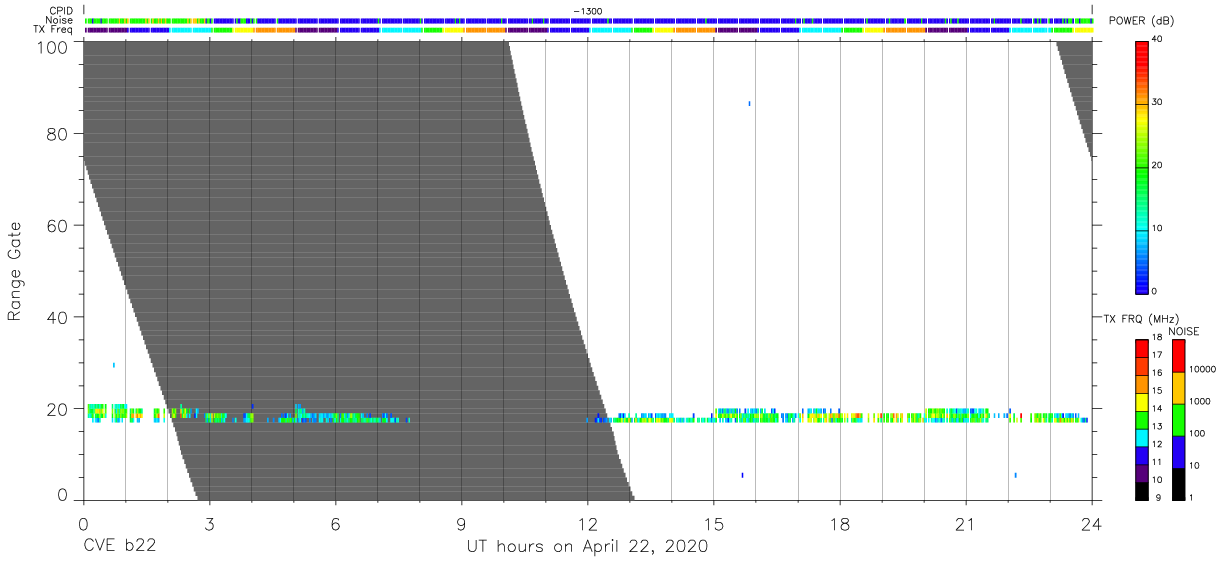
Task: Click the 10000 label in the NOISE legend
Action: (x=1202, y=369)
